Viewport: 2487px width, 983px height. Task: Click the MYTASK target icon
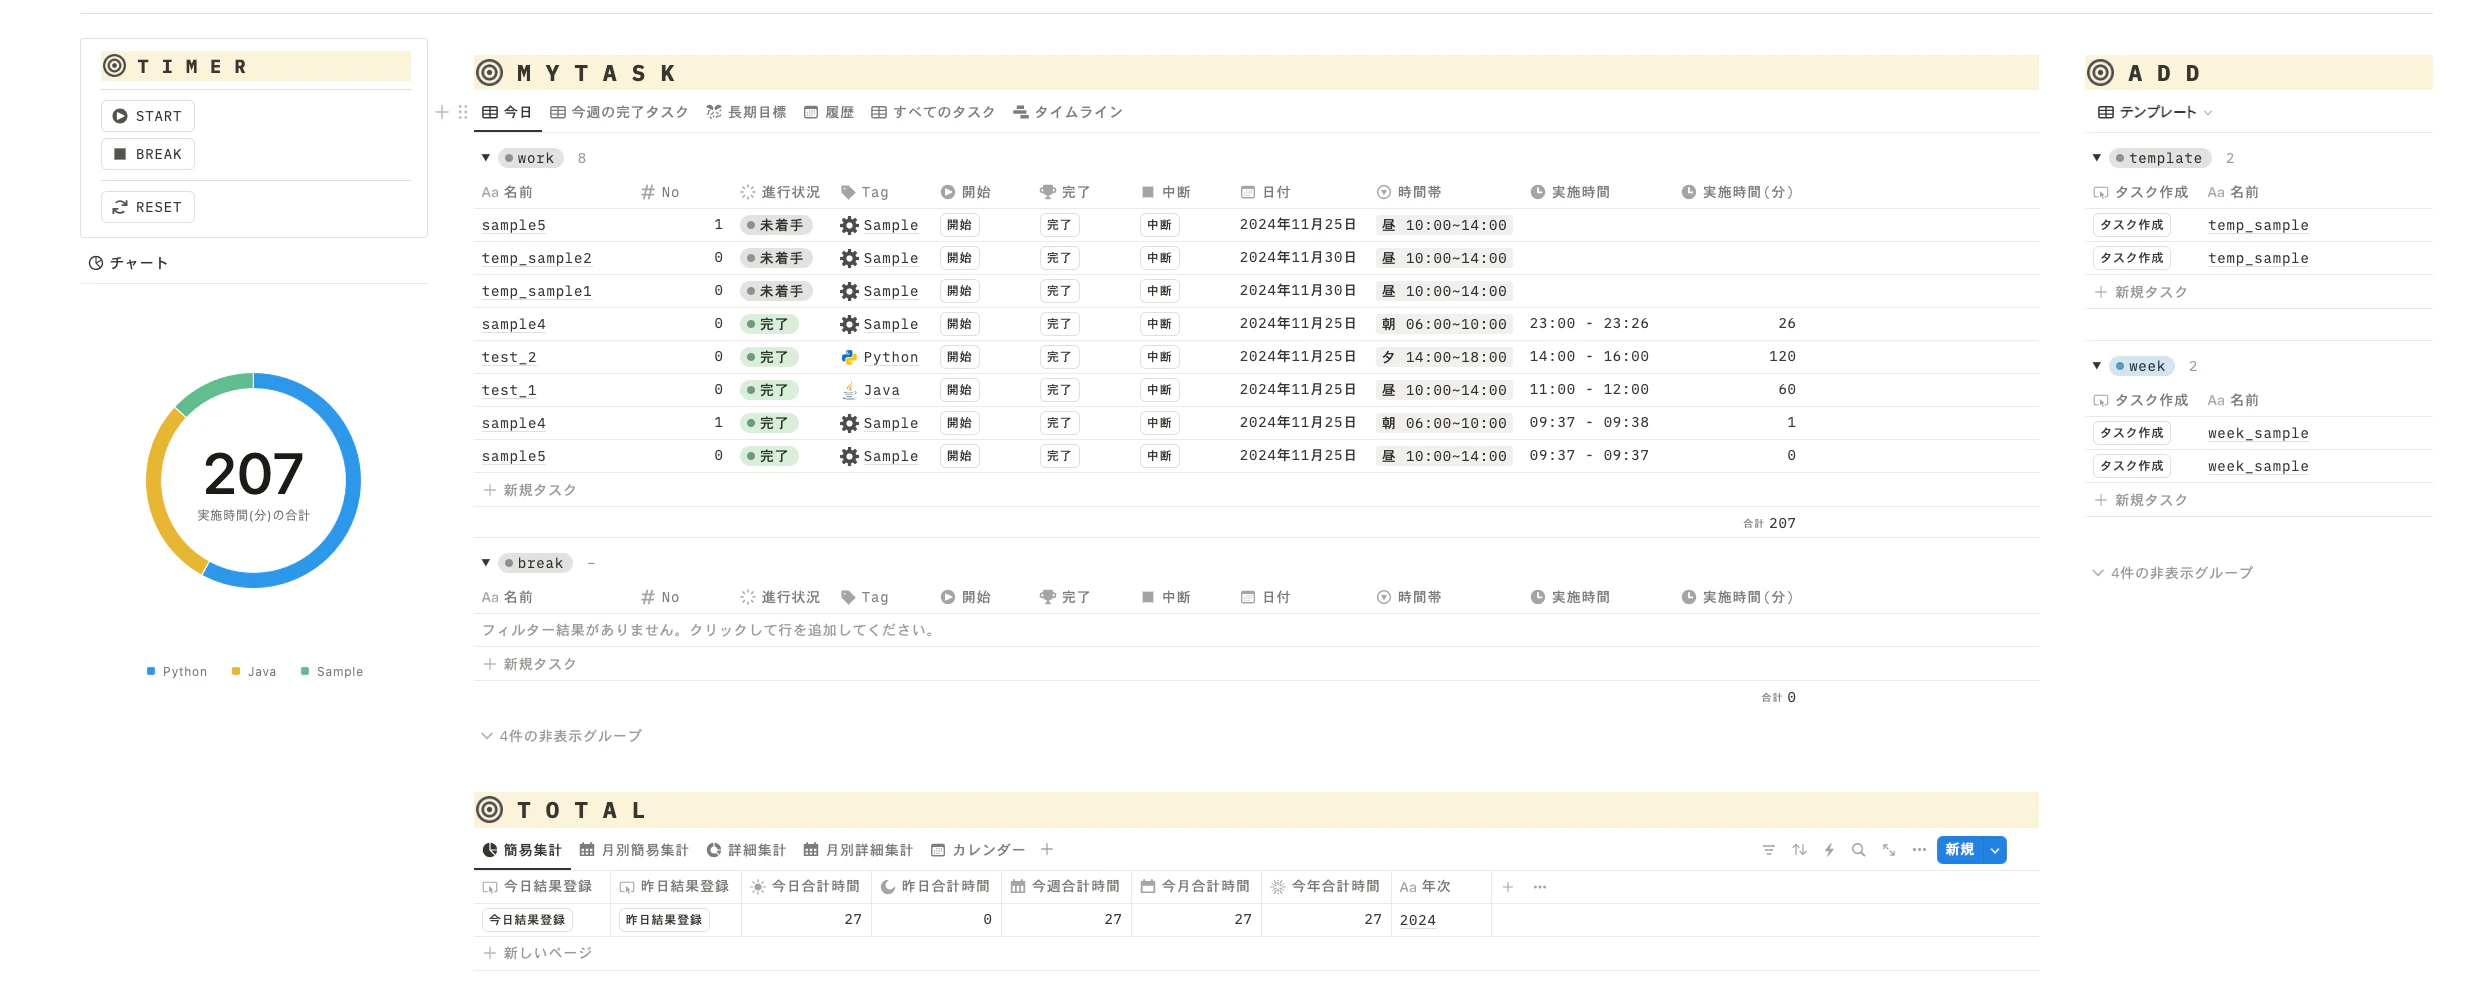pos(489,72)
